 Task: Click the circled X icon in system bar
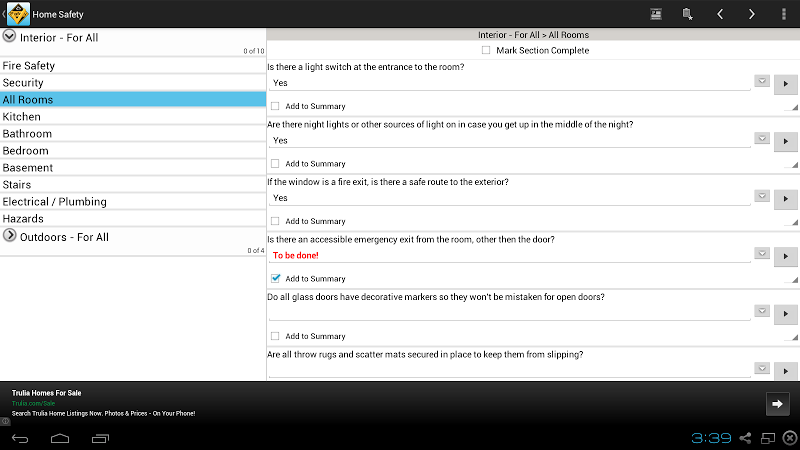(790, 438)
